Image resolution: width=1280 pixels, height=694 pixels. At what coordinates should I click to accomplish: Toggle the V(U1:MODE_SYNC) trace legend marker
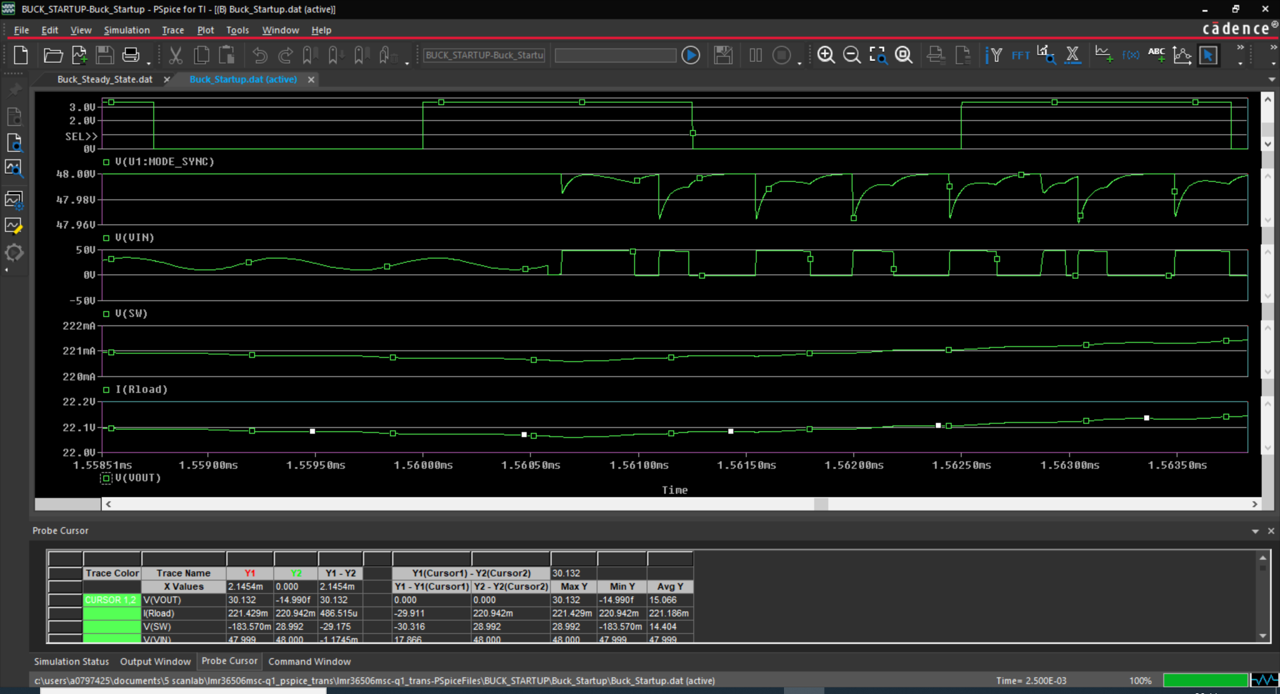(x=107, y=161)
